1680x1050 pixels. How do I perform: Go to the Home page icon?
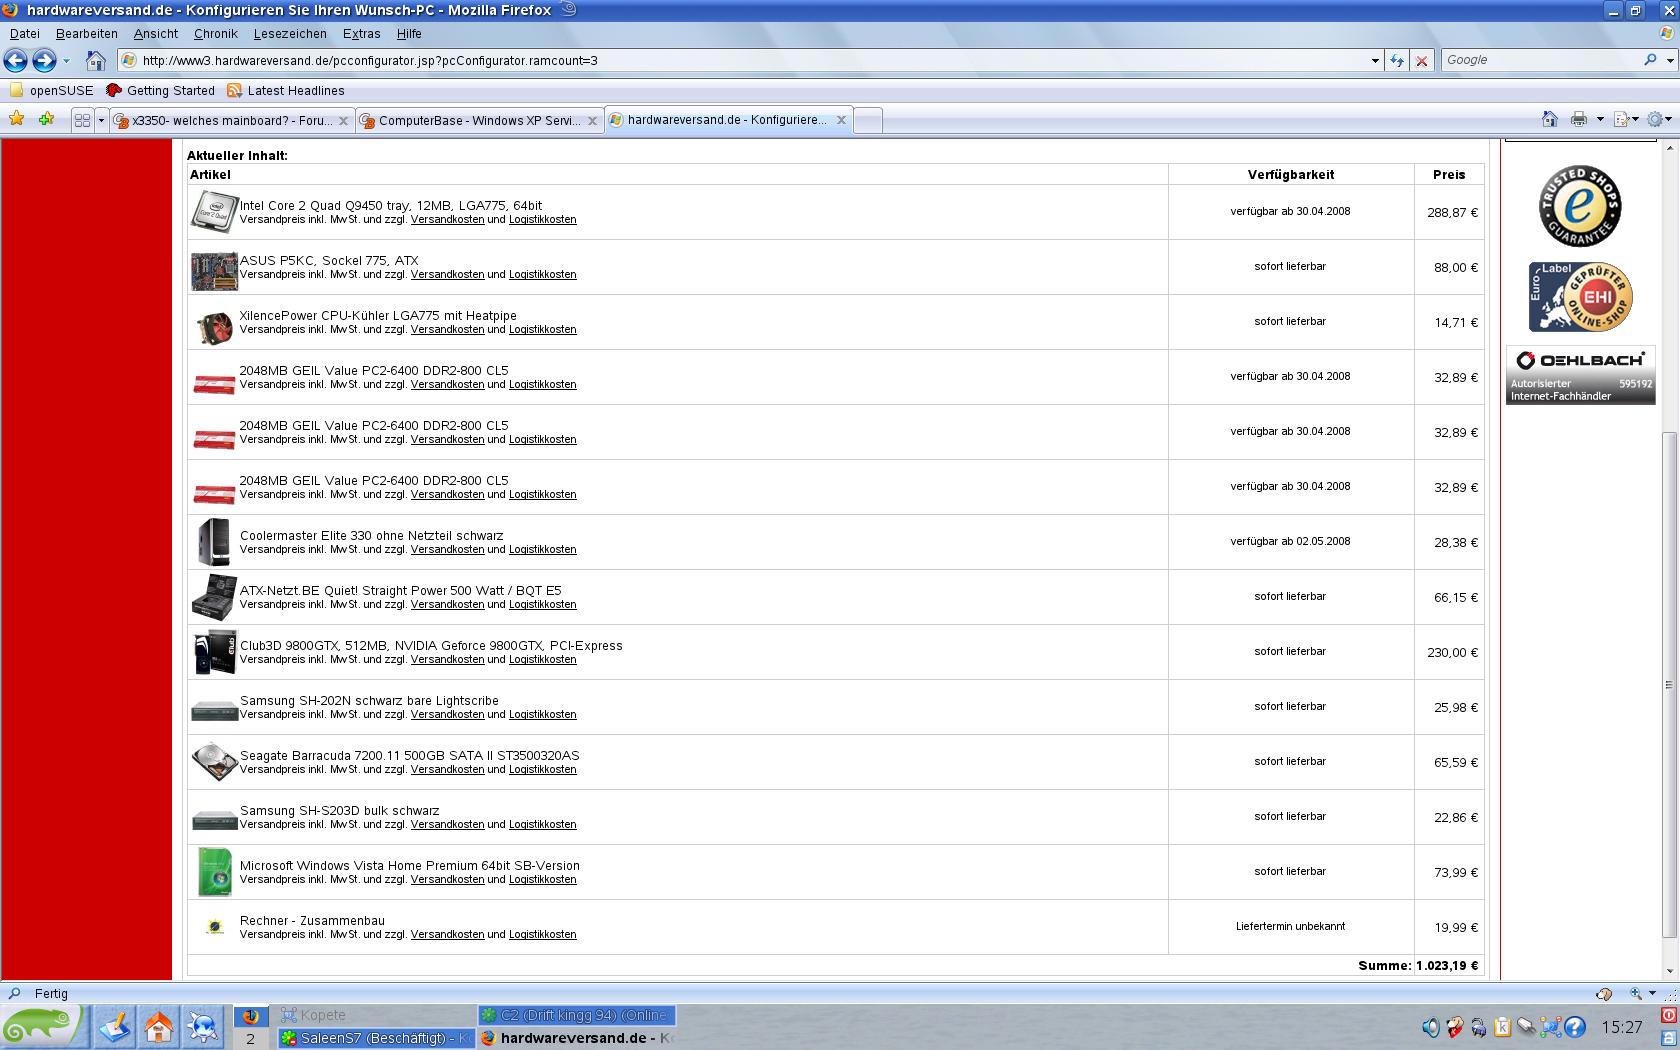pos(95,61)
